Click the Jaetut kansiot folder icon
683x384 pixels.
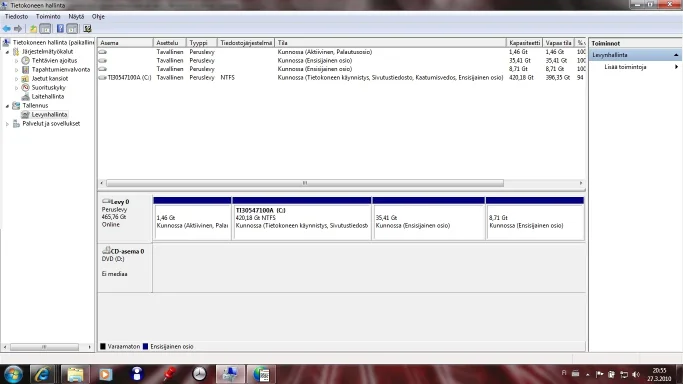coord(26,79)
